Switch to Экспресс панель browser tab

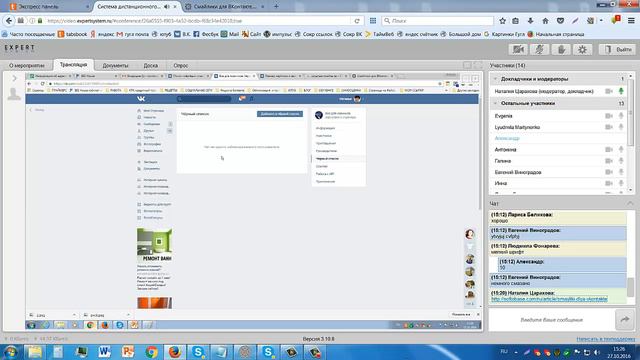pyautogui.click(x=49, y=7)
